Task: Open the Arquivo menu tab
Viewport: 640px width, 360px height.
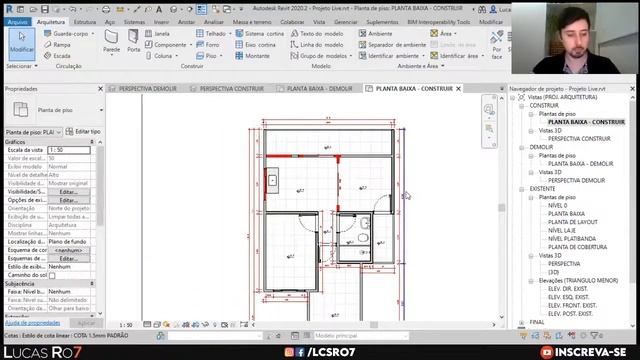Action: point(18,22)
